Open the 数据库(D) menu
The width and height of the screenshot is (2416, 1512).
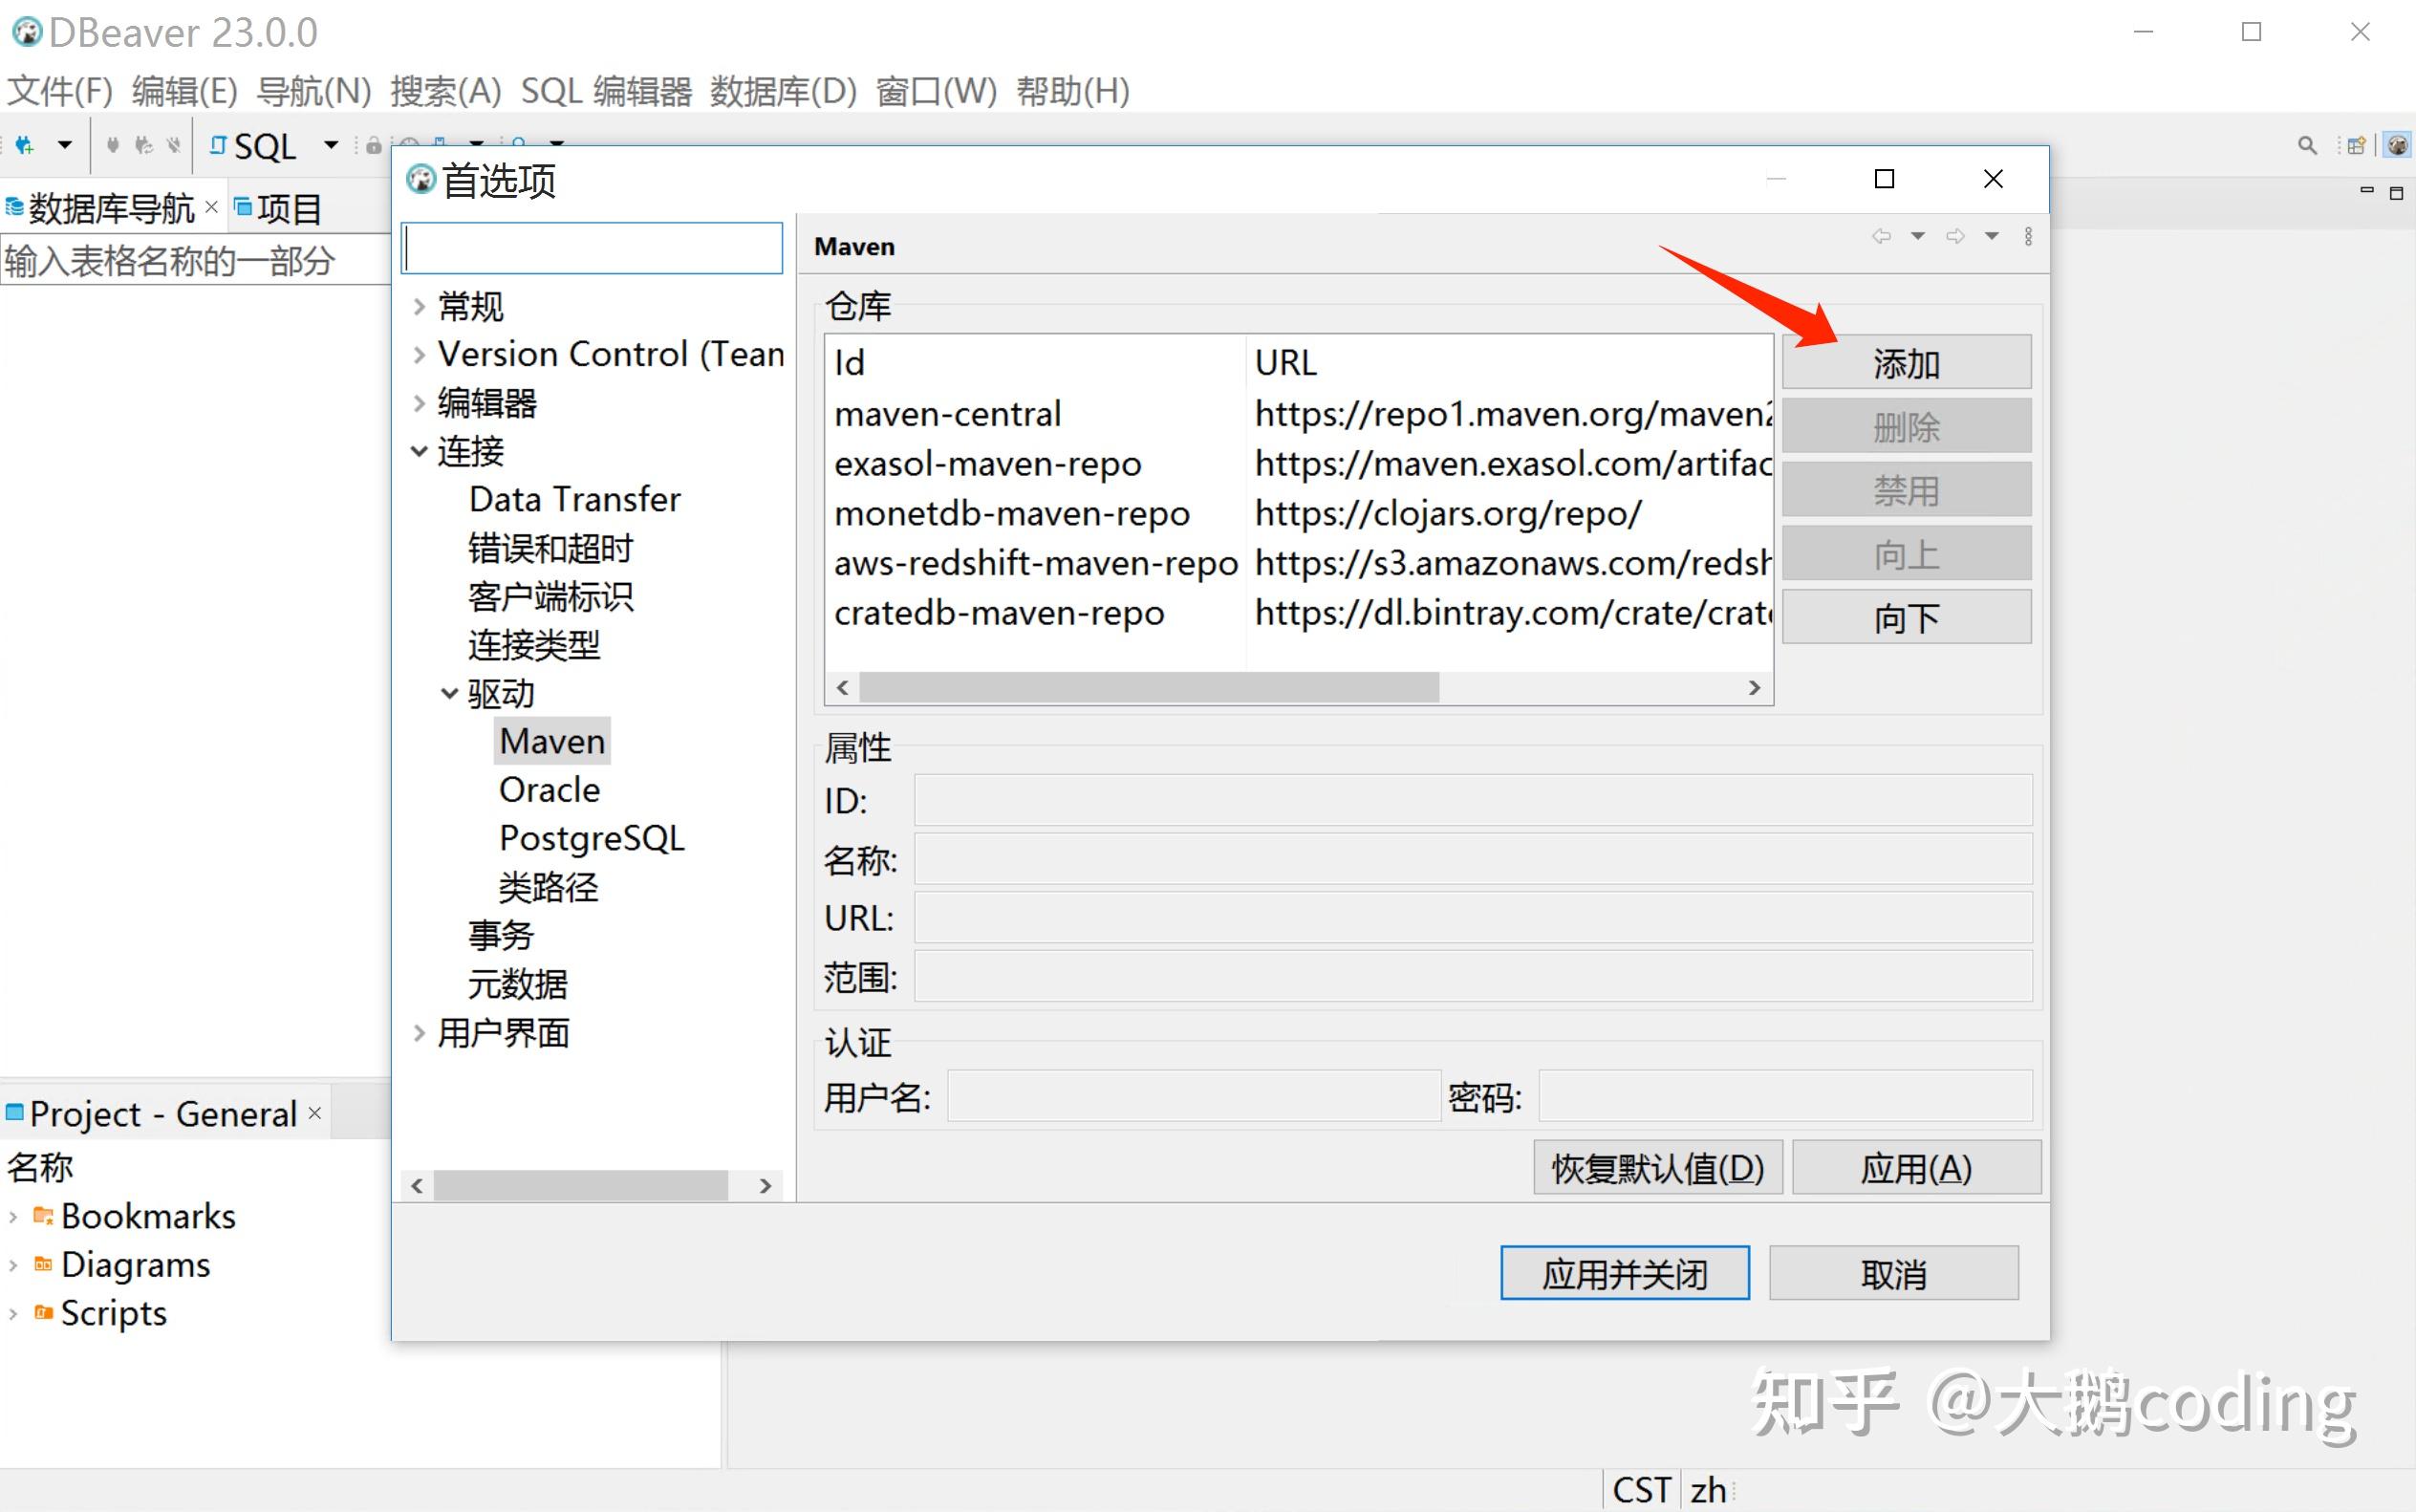[783, 91]
